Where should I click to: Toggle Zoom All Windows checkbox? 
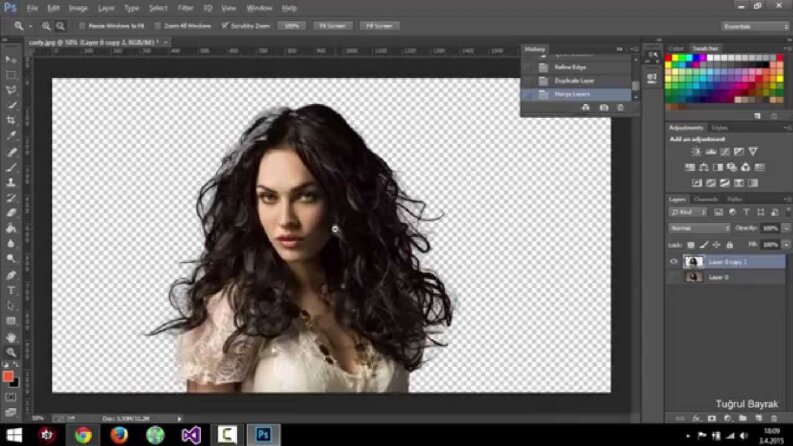pyautogui.click(x=157, y=26)
